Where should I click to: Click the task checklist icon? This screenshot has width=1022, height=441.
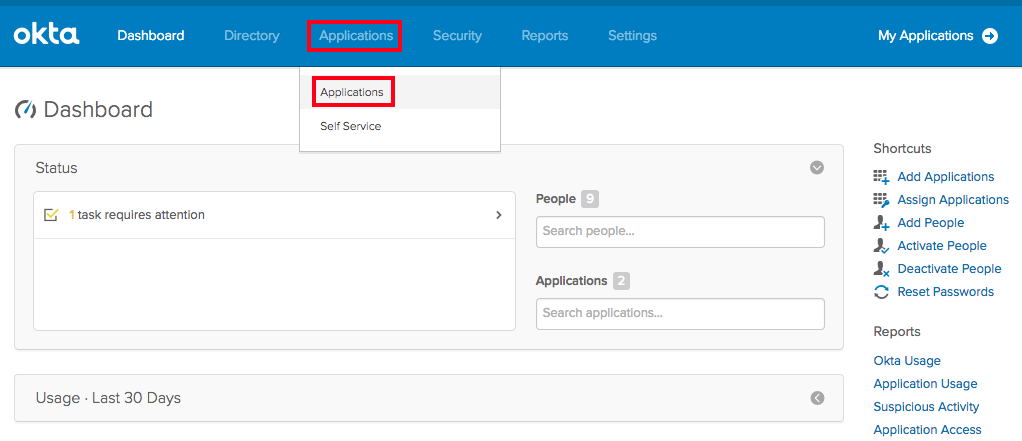coord(51,214)
